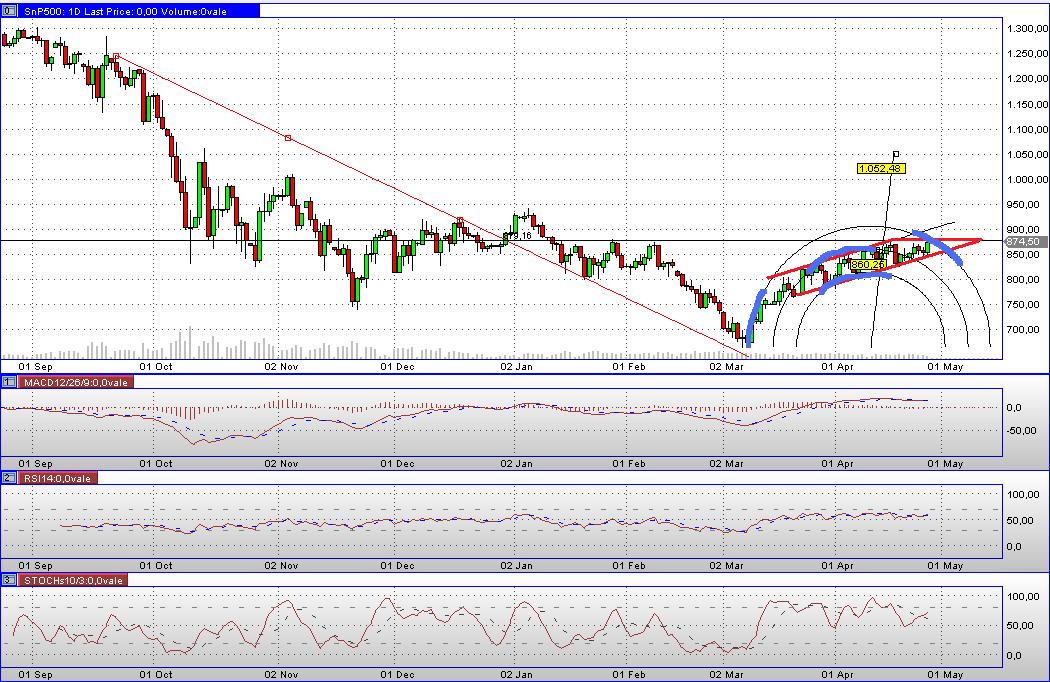The height and width of the screenshot is (682, 1050).
Task: Select the MACD12/26/9 indicator label
Action: click(x=76, y=383)
